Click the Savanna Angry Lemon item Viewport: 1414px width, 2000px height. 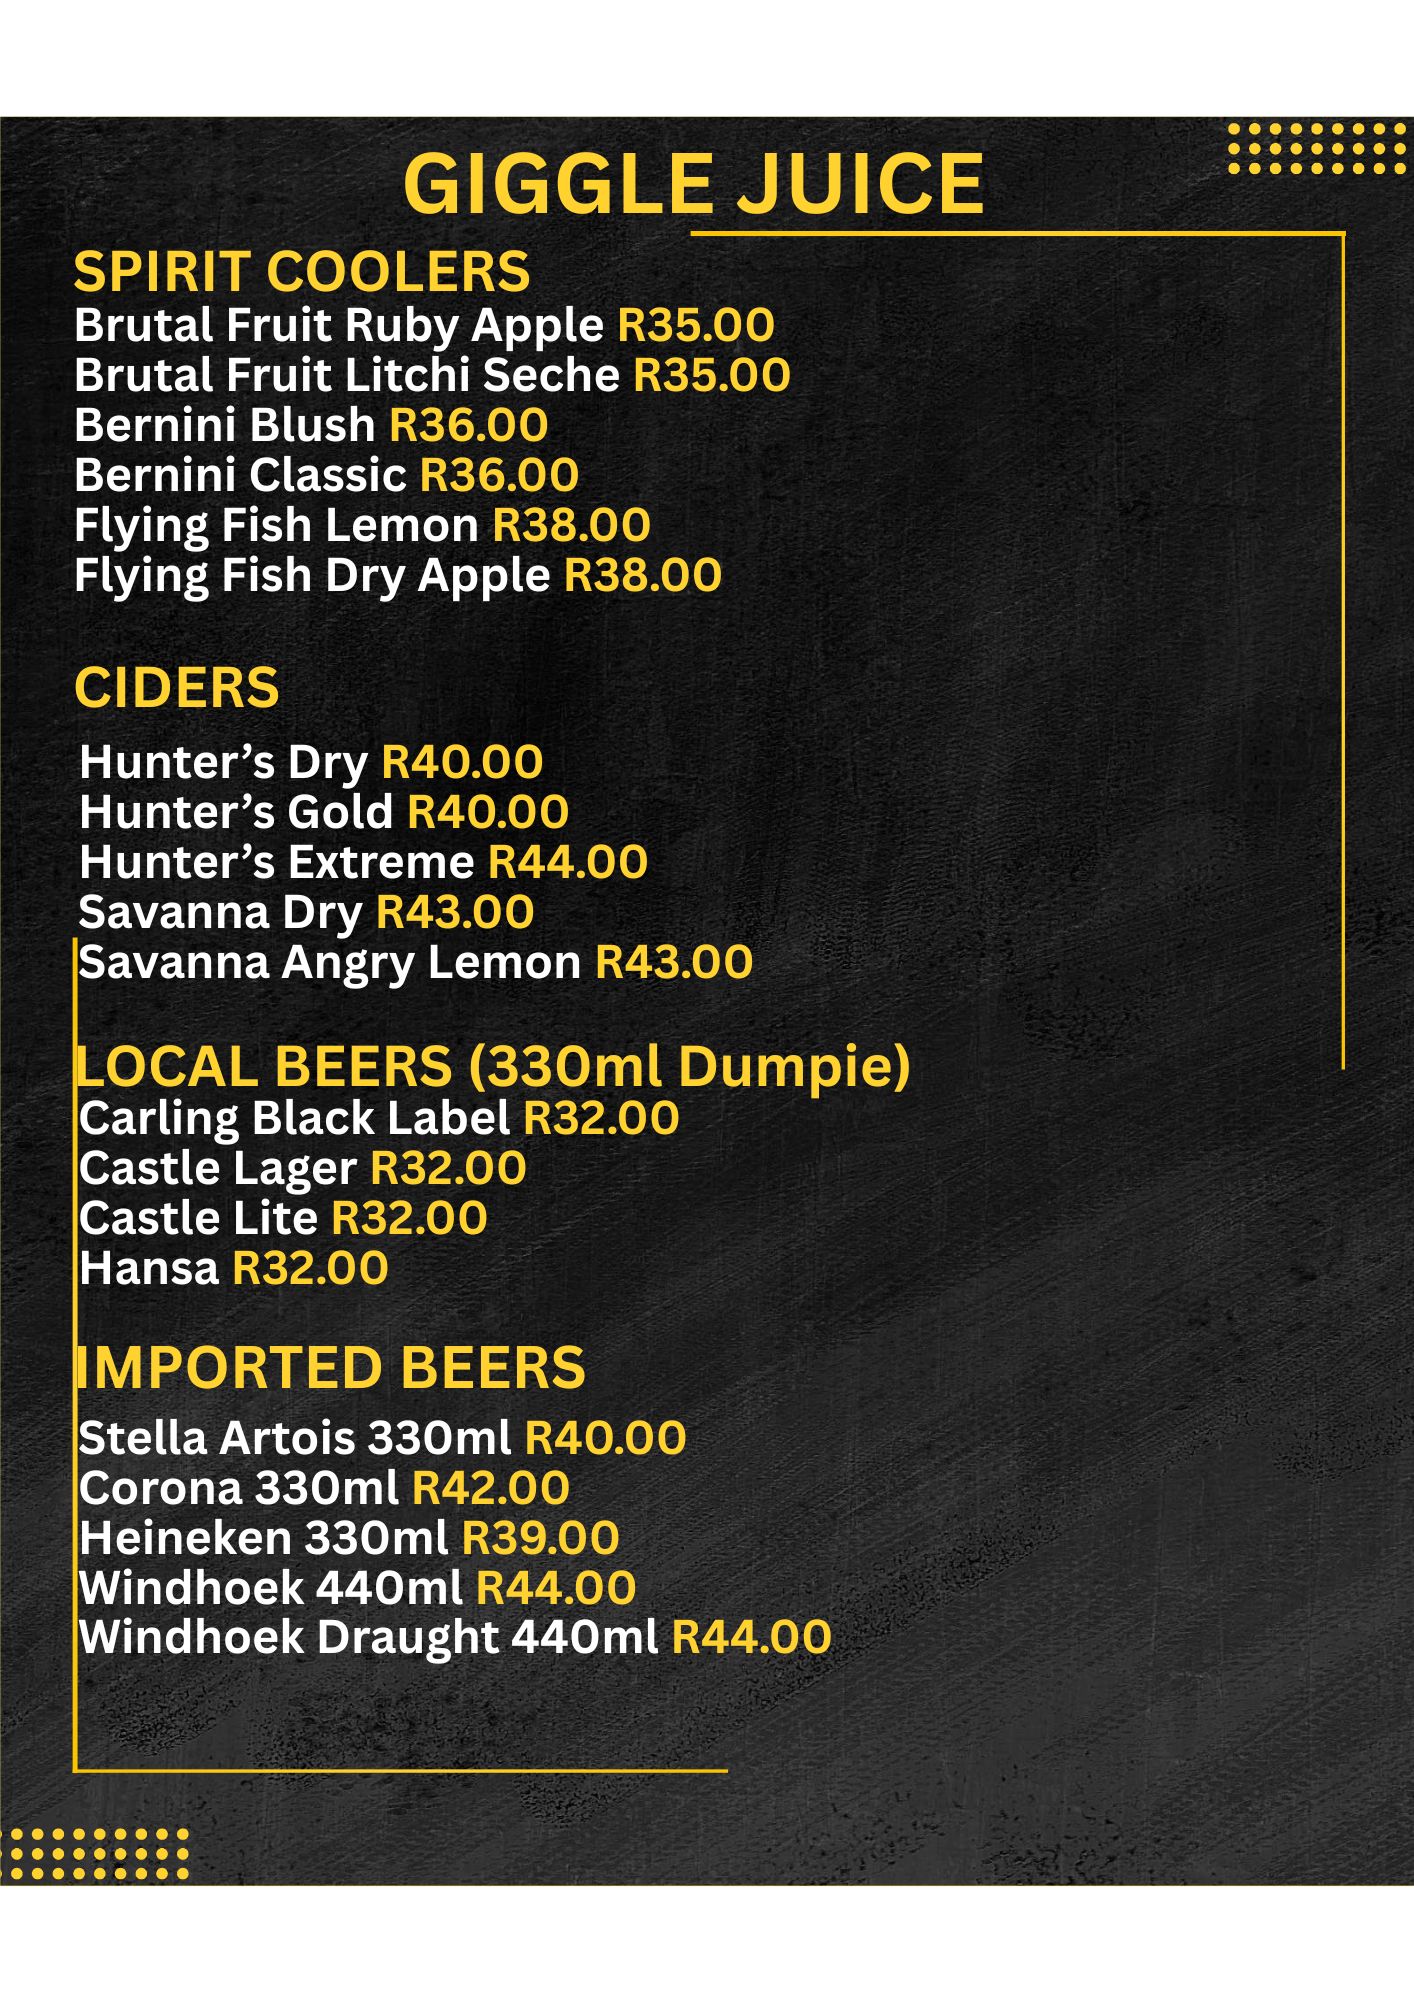pos(330,962)
